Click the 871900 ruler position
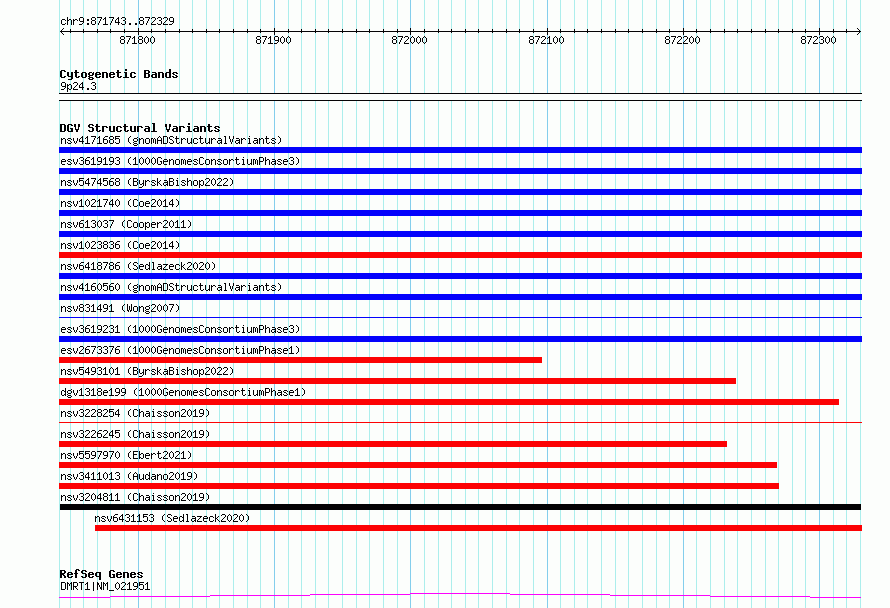 point(274,40)
